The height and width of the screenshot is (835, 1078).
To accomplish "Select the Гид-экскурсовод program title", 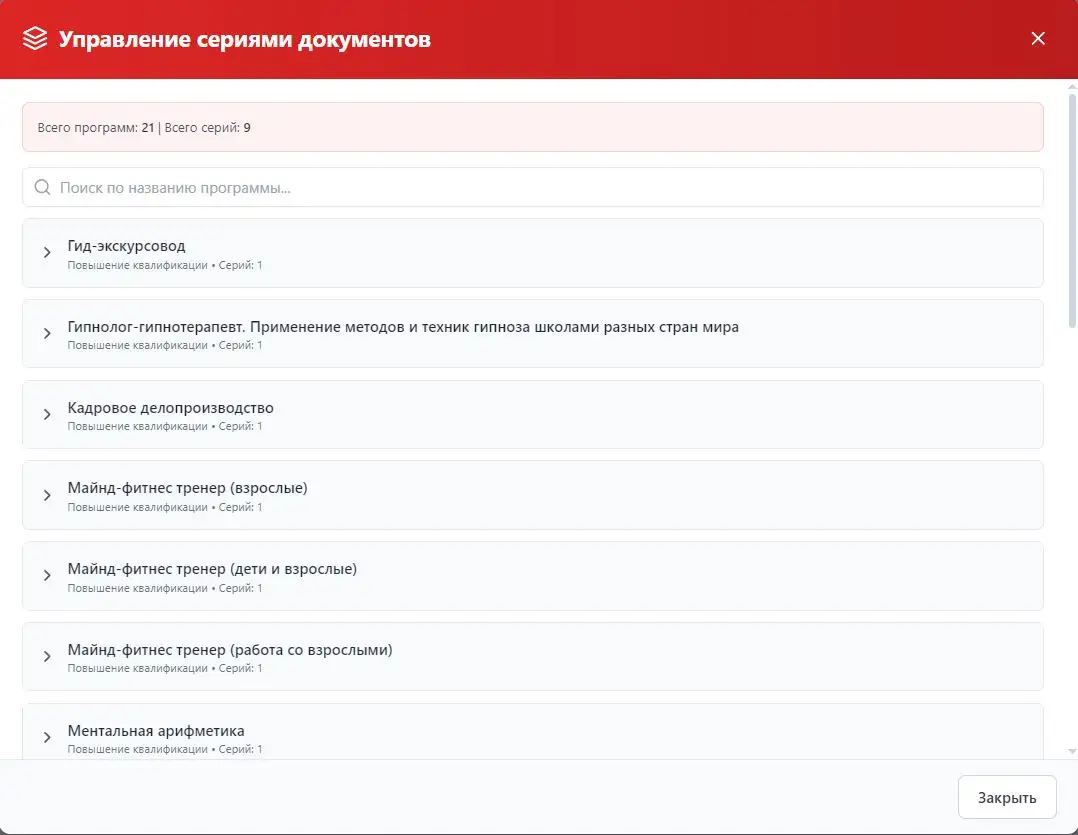I will (x=126, y=246).
